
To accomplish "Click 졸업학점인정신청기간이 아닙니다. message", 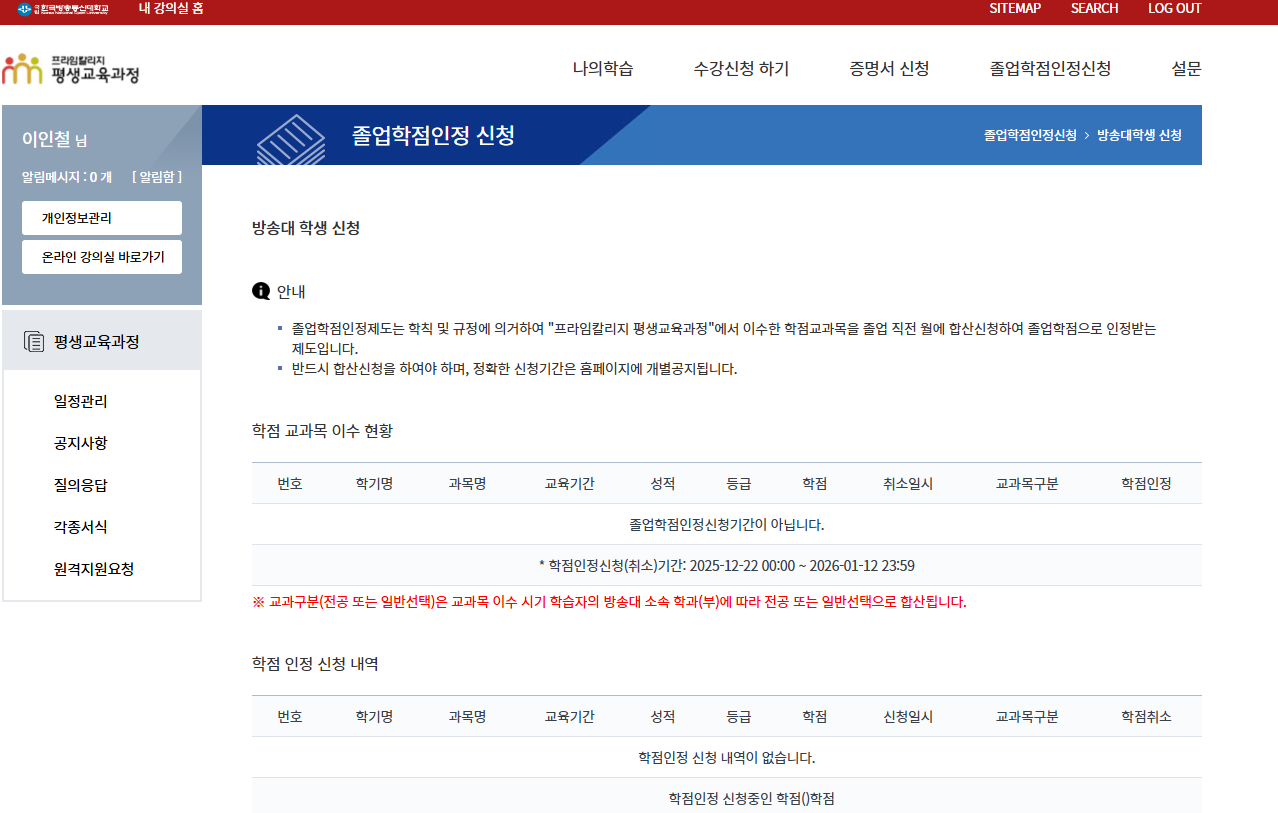I will click(727, 524).
